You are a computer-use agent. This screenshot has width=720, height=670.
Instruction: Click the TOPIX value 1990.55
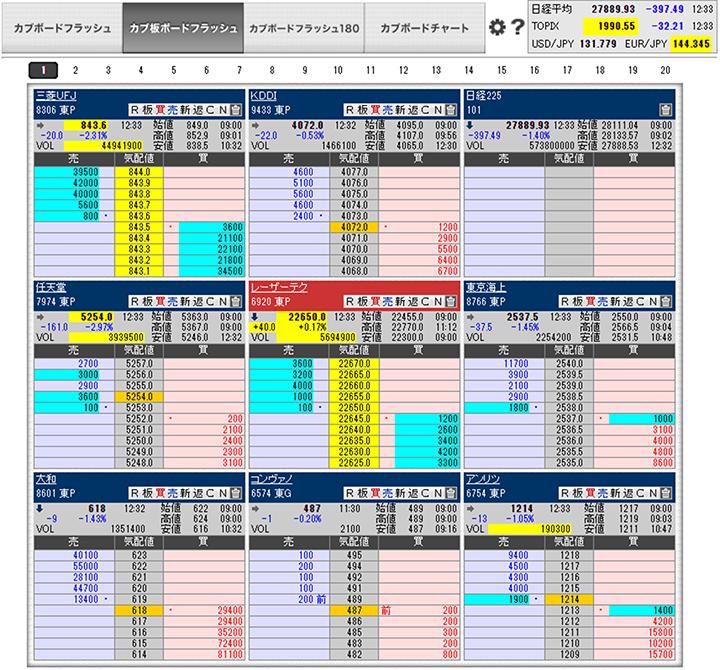click(611, 27)
